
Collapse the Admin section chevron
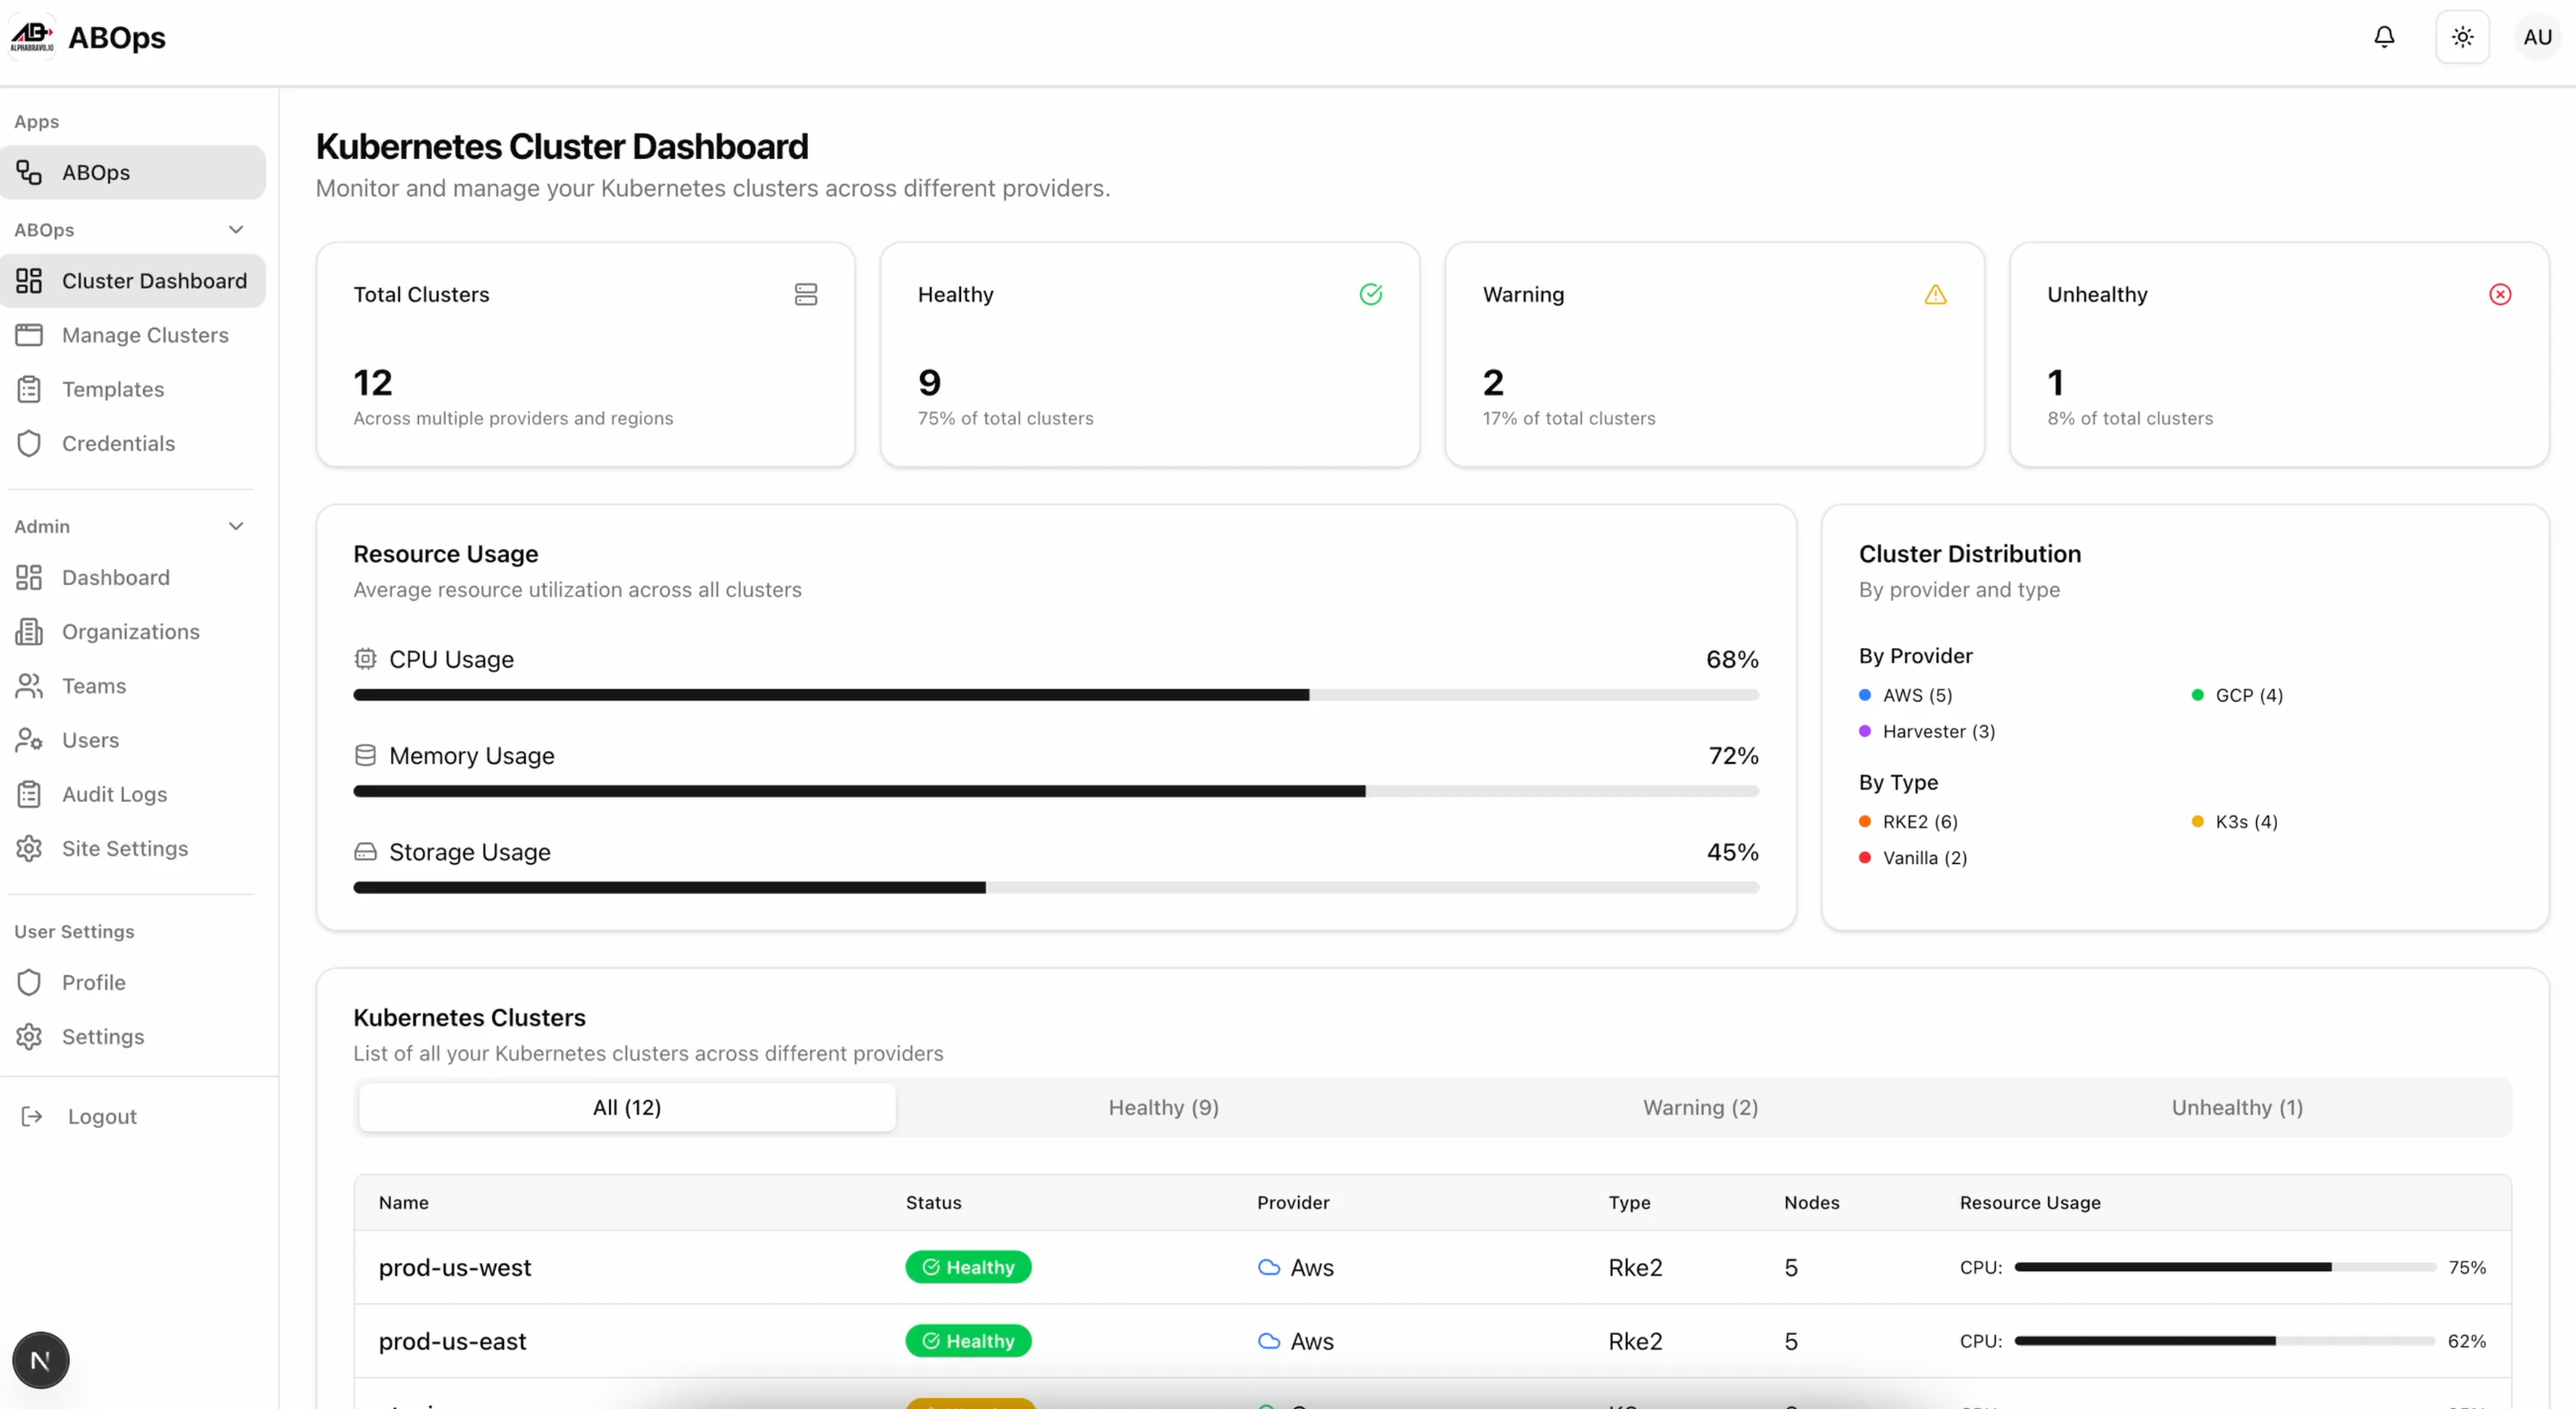pyautogui.click(x=237, y=525)
